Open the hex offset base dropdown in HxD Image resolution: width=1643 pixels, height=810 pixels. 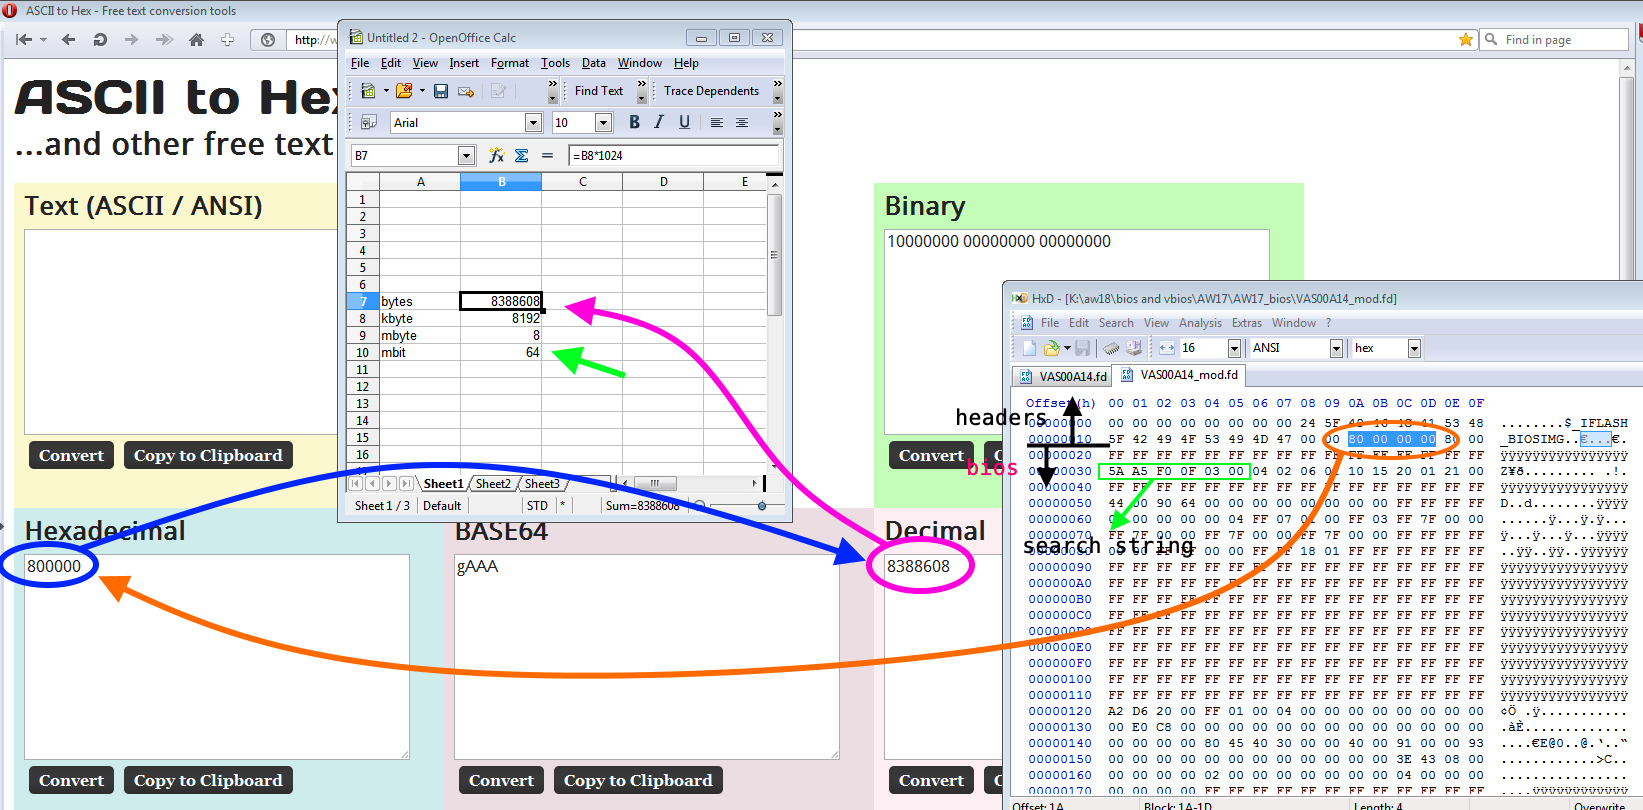(1414, 348)
